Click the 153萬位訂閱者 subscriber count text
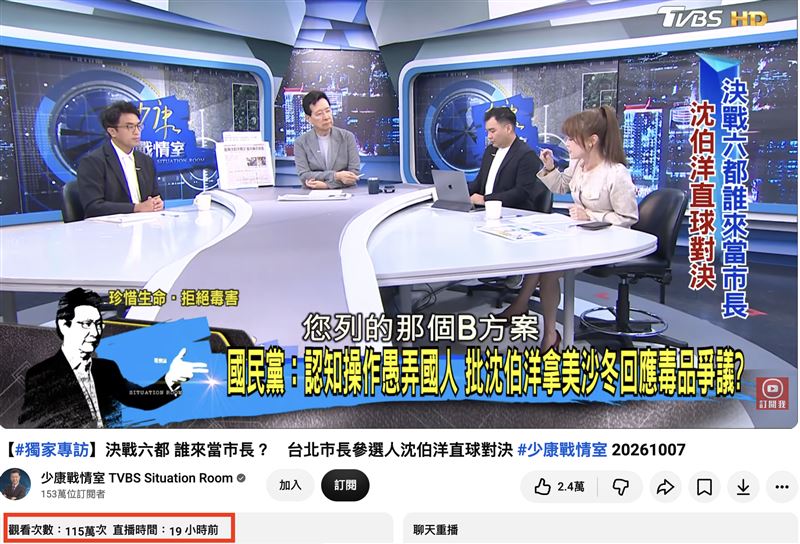Image resolution: width=800 pixels, height=544 pixels. pyautogui.click(x=73, y=494)
